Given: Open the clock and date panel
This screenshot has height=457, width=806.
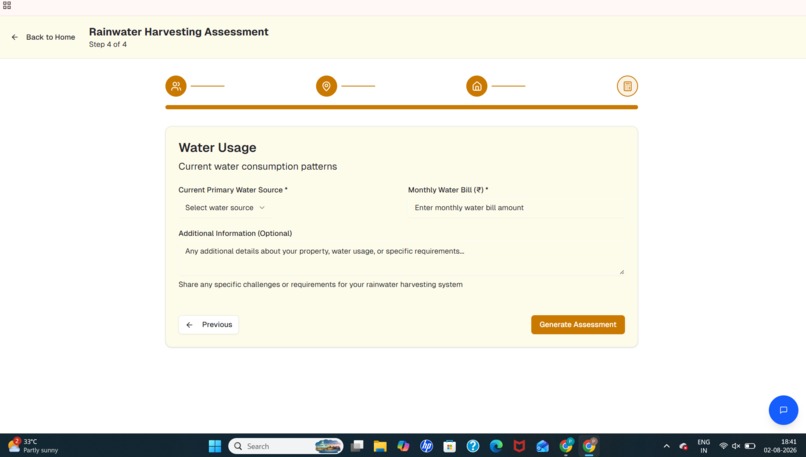Looking at the screenshot, I should tap(780, 446).
